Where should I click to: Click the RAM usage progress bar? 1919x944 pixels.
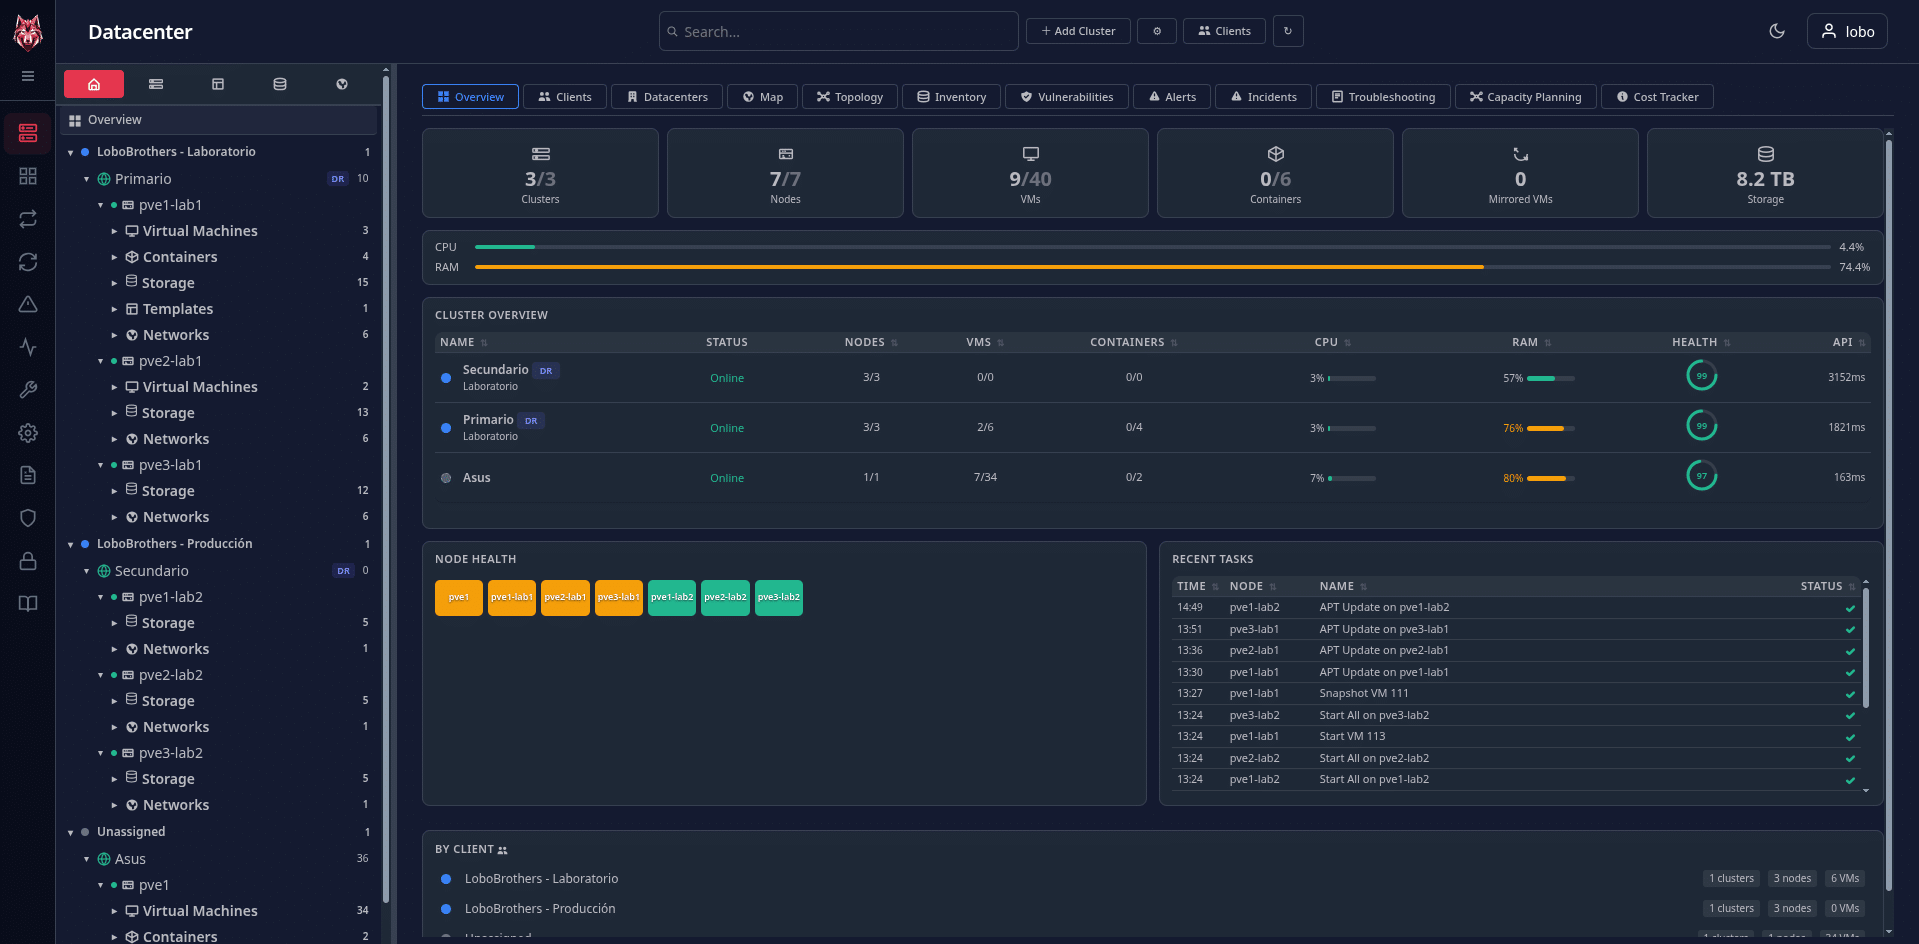point(1152,267)
